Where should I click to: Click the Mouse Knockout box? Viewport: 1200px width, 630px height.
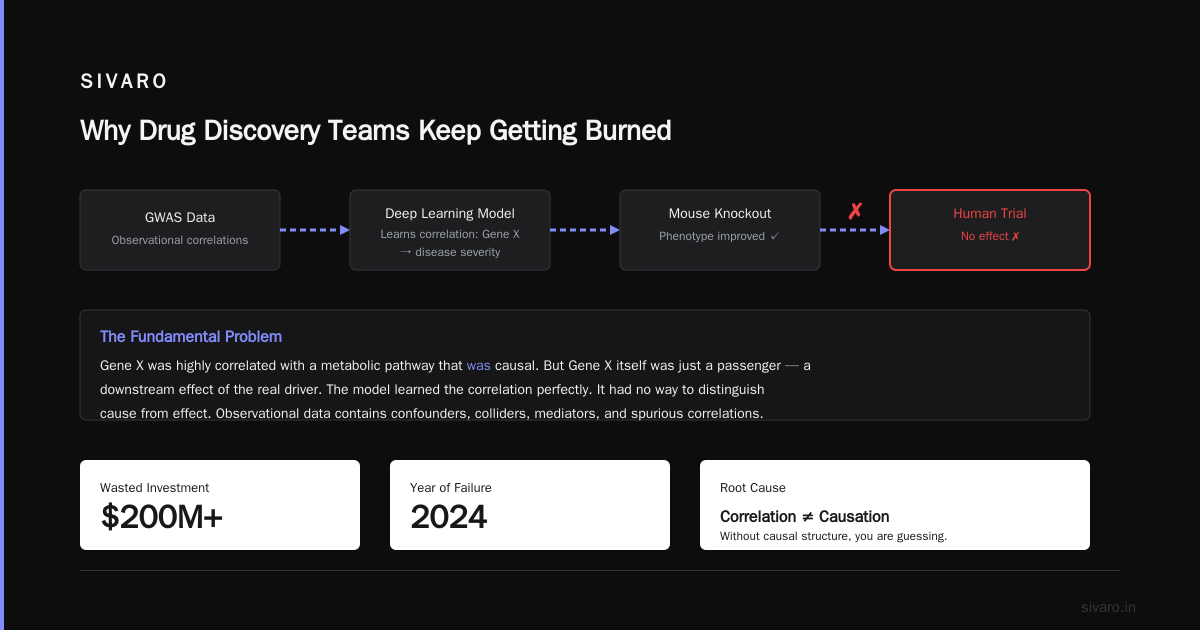[x=720, y=230]
